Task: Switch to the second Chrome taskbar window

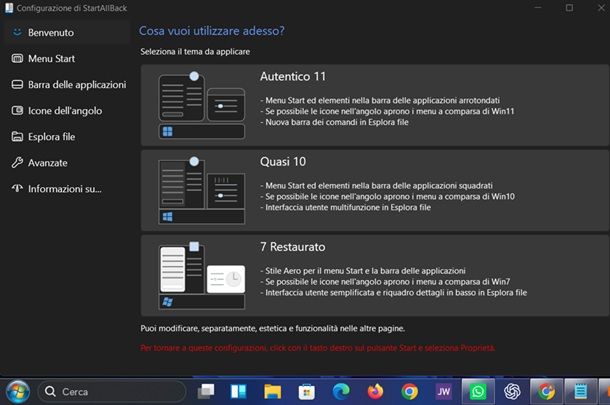Action: [547, 391]
